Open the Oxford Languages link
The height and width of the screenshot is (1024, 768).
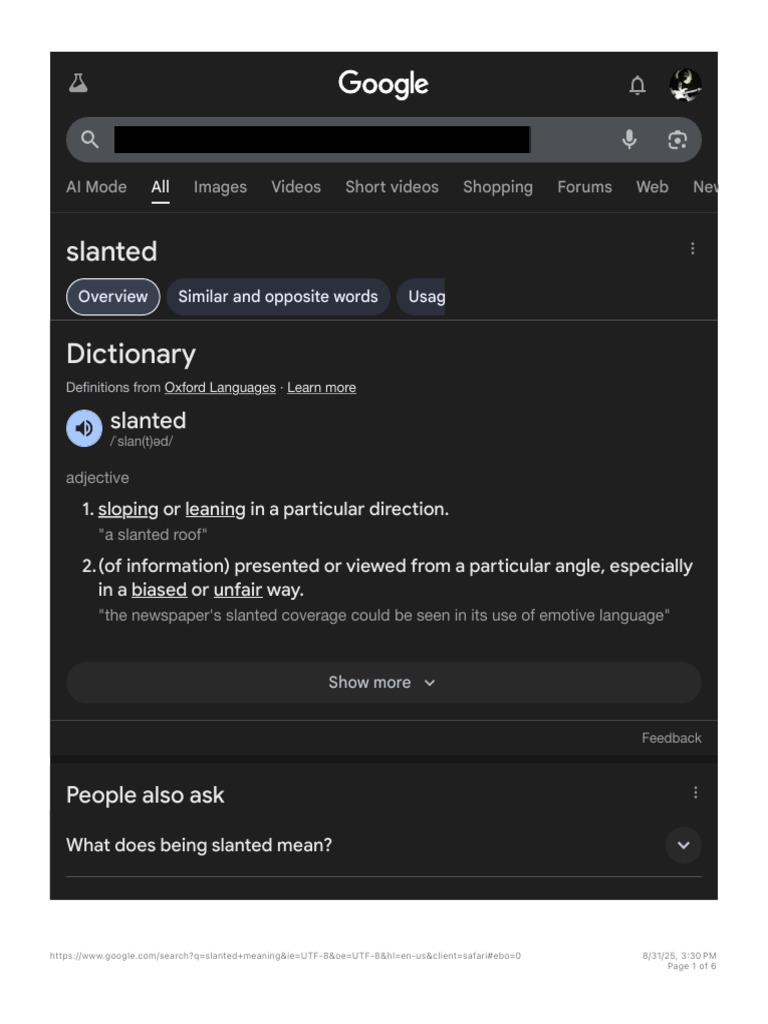220,388
